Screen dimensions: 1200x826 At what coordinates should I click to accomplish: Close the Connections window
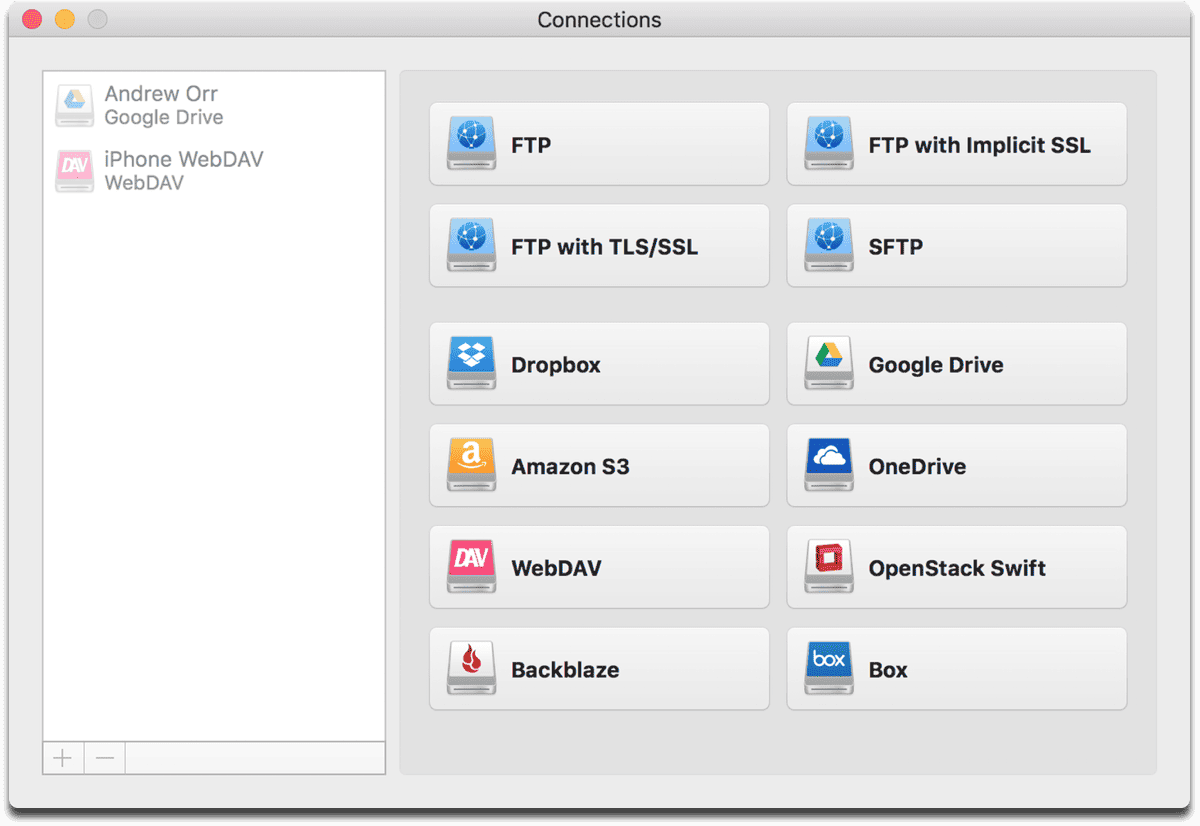[x=32, y=19]
